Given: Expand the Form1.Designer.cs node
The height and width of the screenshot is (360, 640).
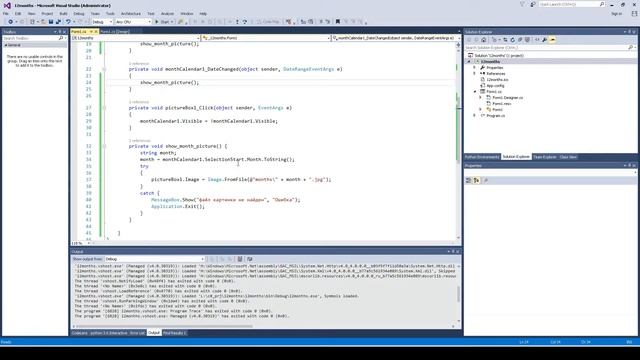Looking at the screenshot, I should (x=480, y=98).
